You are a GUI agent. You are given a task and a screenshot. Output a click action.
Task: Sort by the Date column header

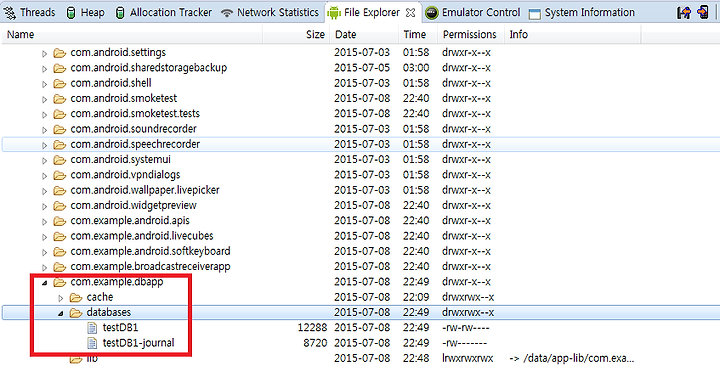(364, 34)
